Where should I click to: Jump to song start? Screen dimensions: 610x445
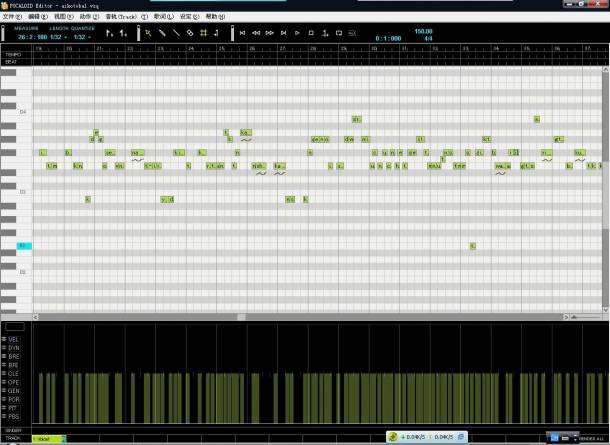pos(242,33)
